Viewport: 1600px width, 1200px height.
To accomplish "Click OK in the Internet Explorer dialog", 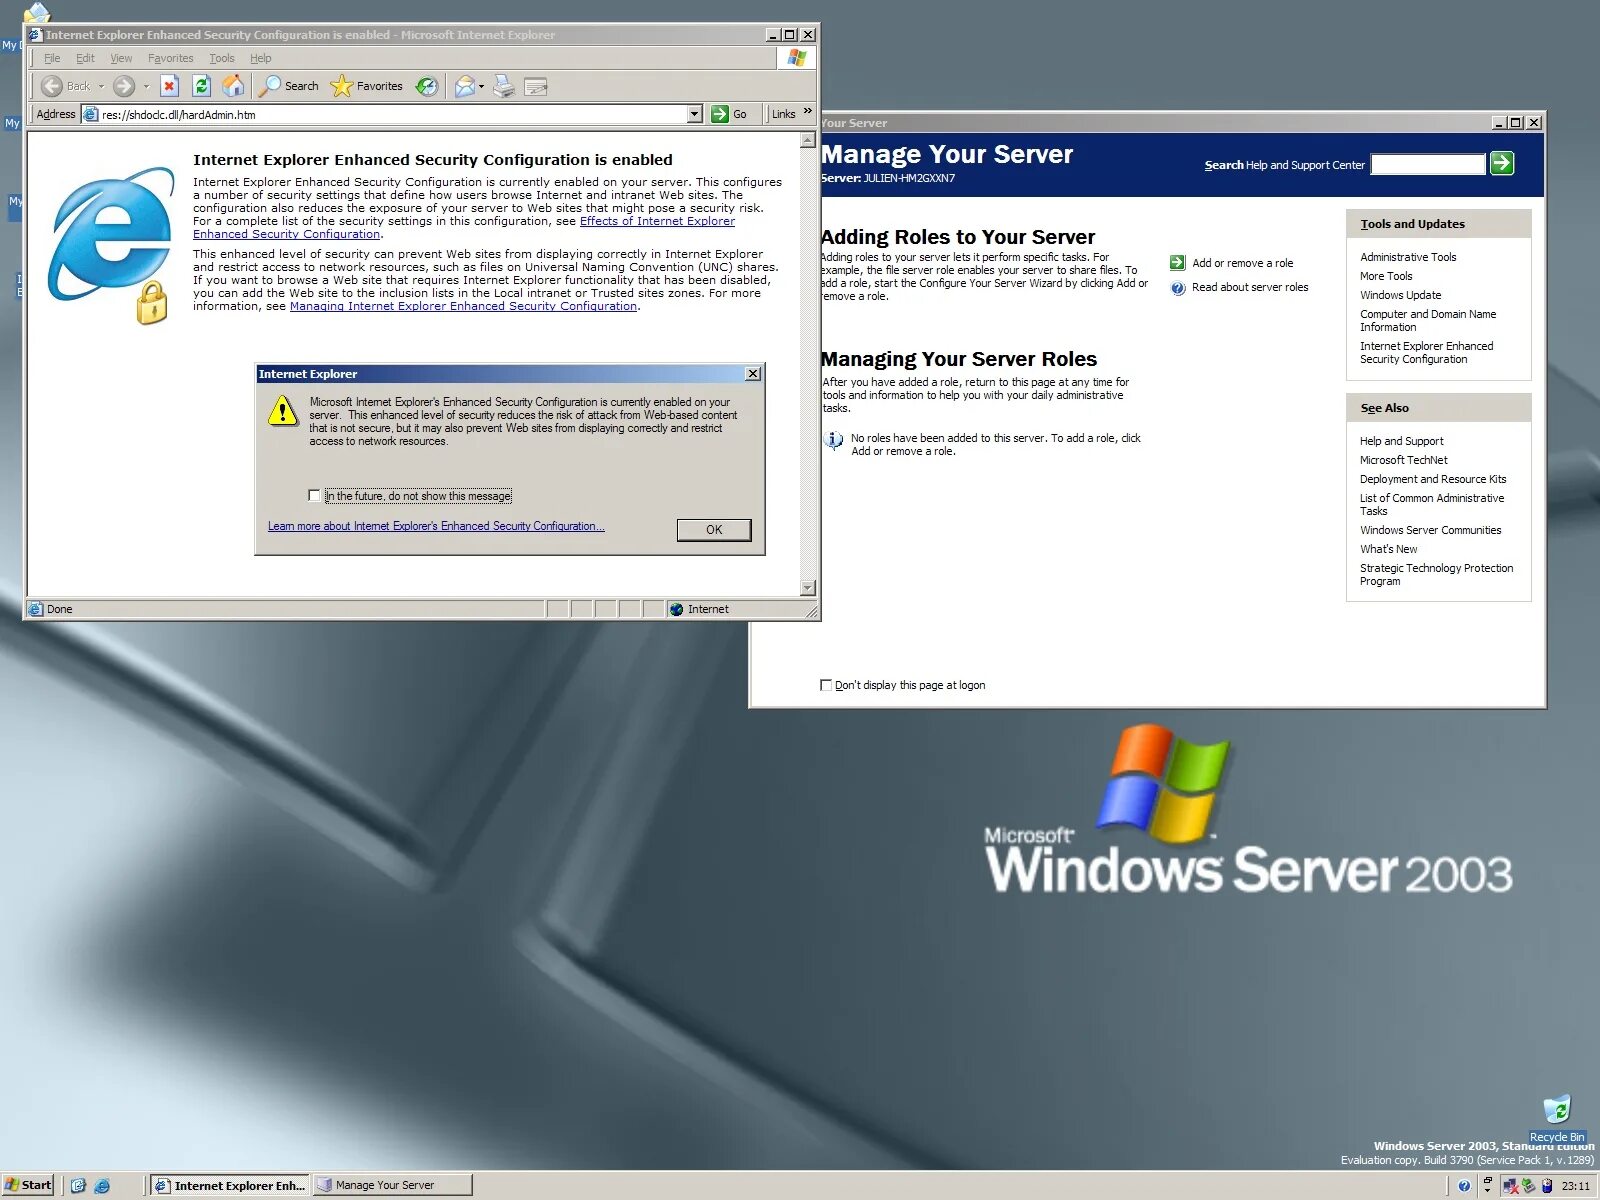I will [x=714, y=530].
